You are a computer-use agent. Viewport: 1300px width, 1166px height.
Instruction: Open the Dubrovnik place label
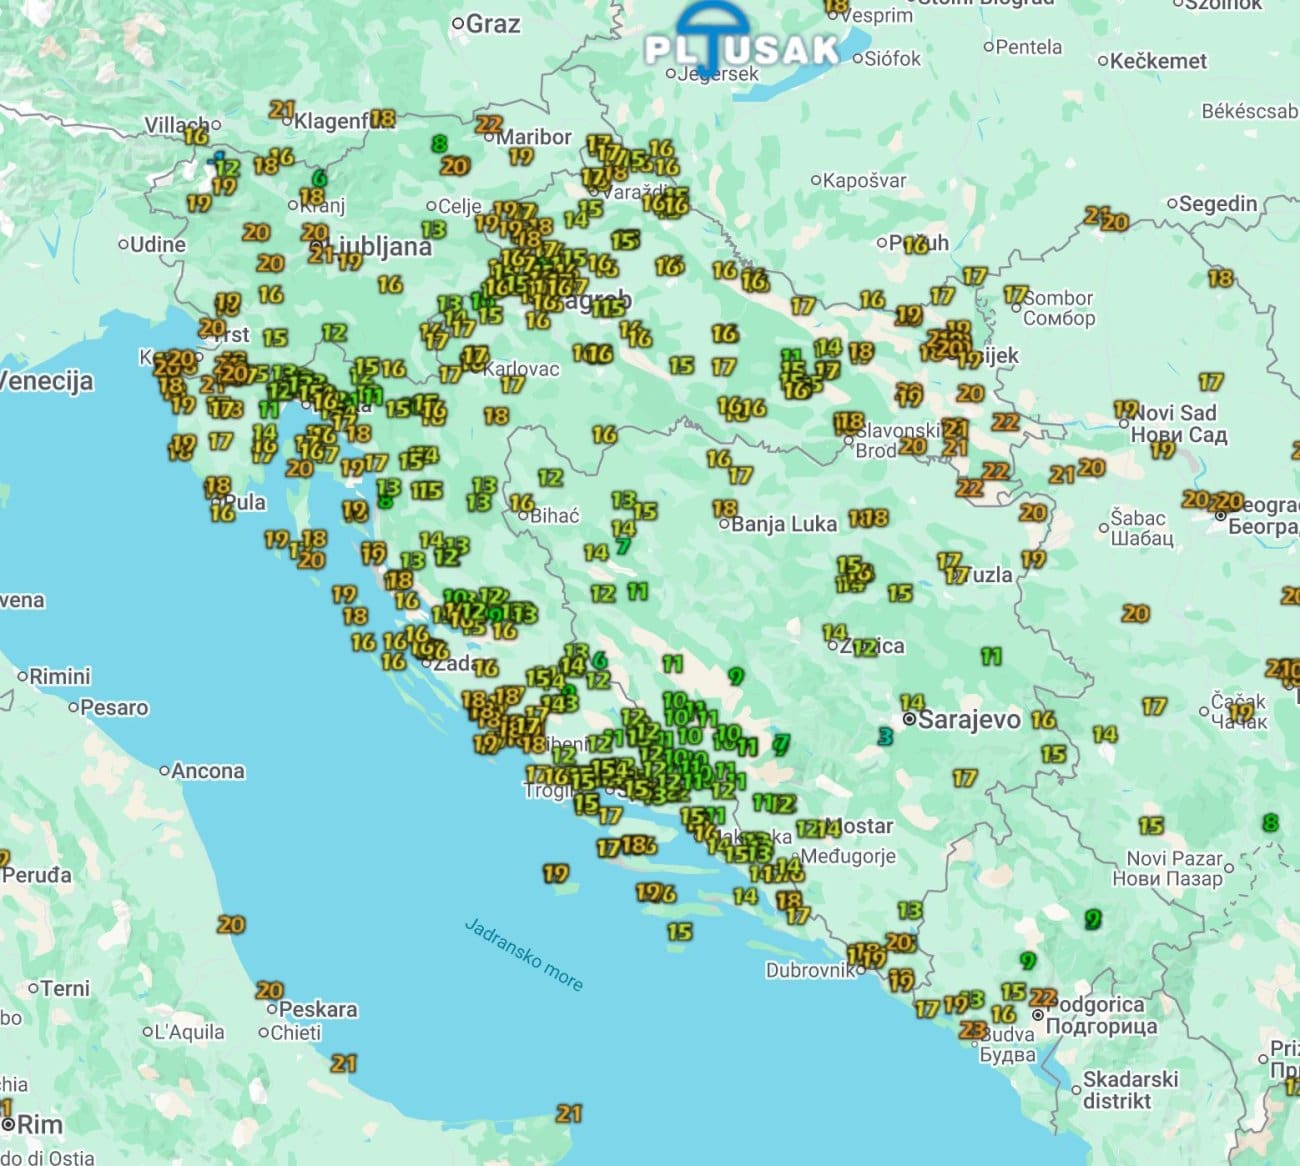click(810, 970)
